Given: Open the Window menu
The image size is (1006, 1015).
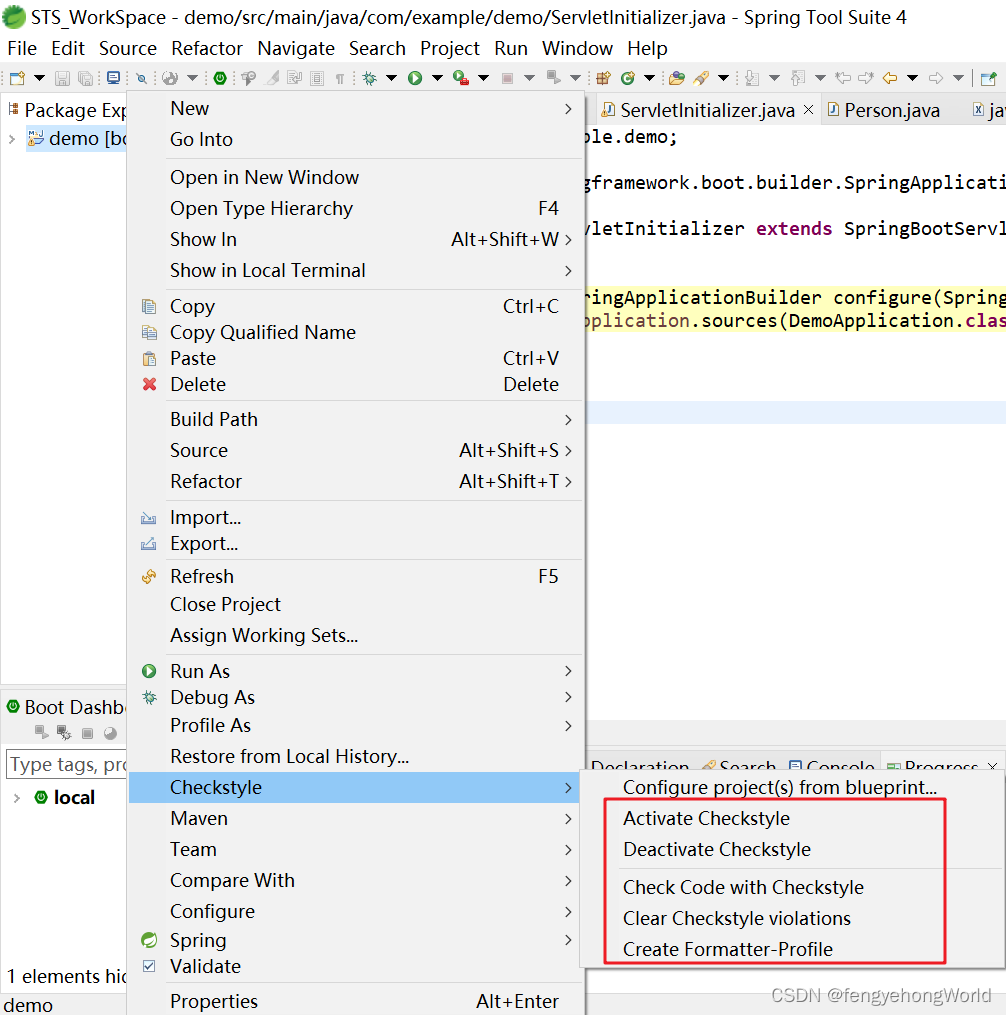Looking at the screenshot, I should pos(577,49).
